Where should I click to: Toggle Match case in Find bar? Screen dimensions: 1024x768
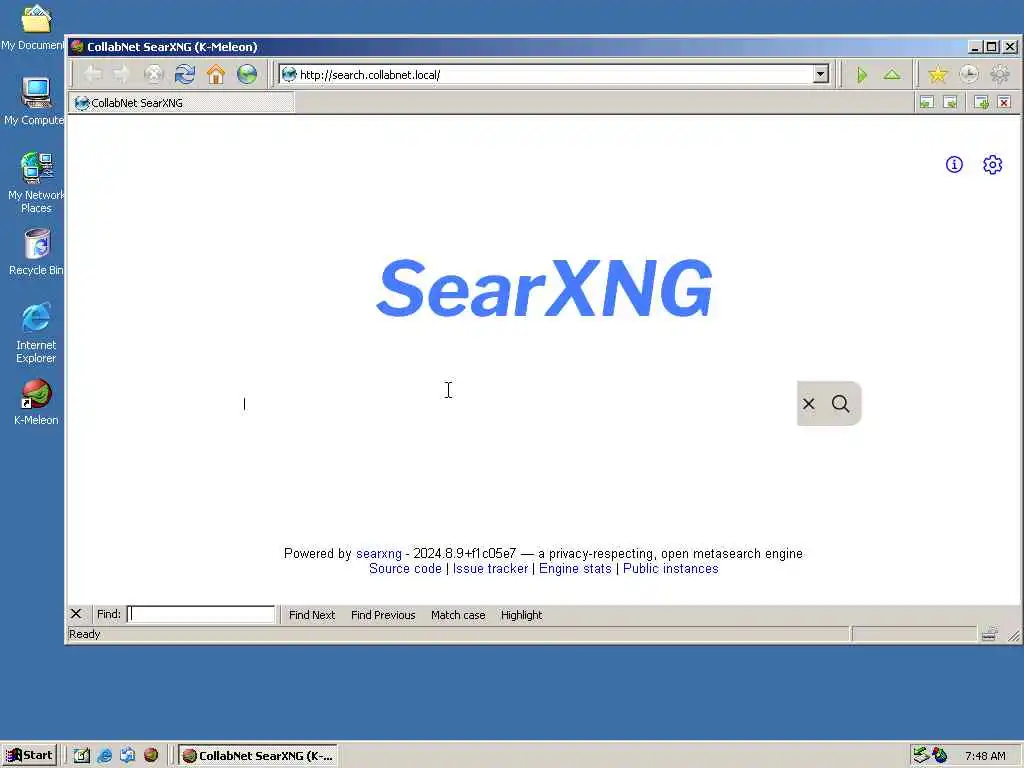click(458, 615)
